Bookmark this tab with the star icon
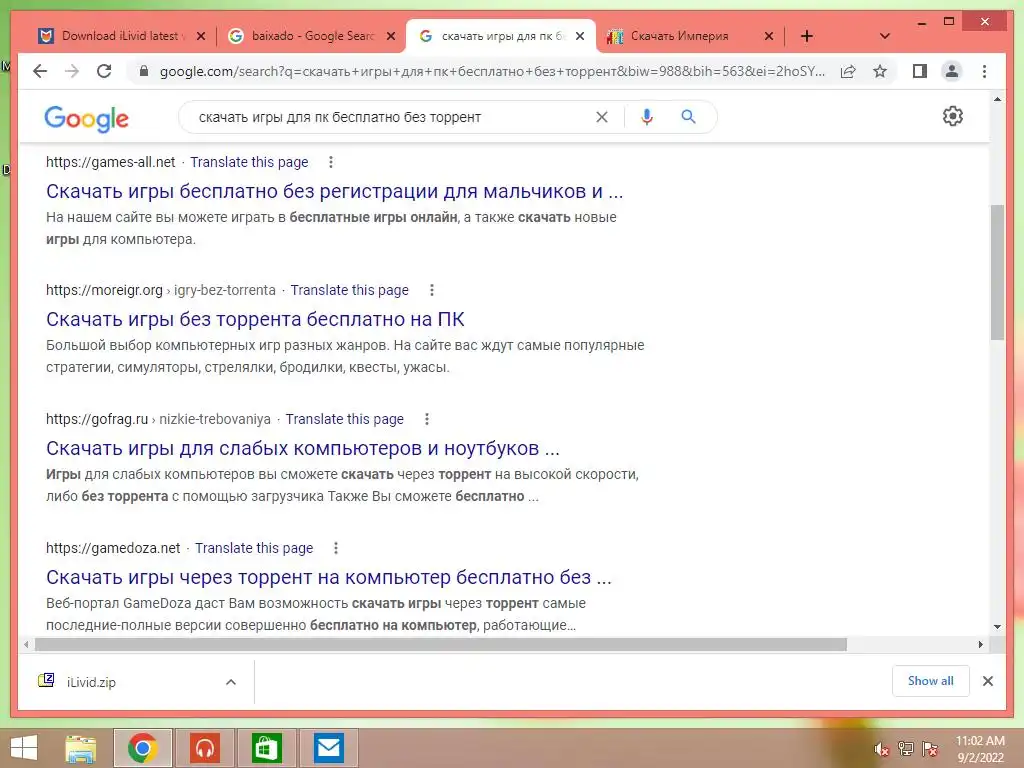 pos(880,71)
